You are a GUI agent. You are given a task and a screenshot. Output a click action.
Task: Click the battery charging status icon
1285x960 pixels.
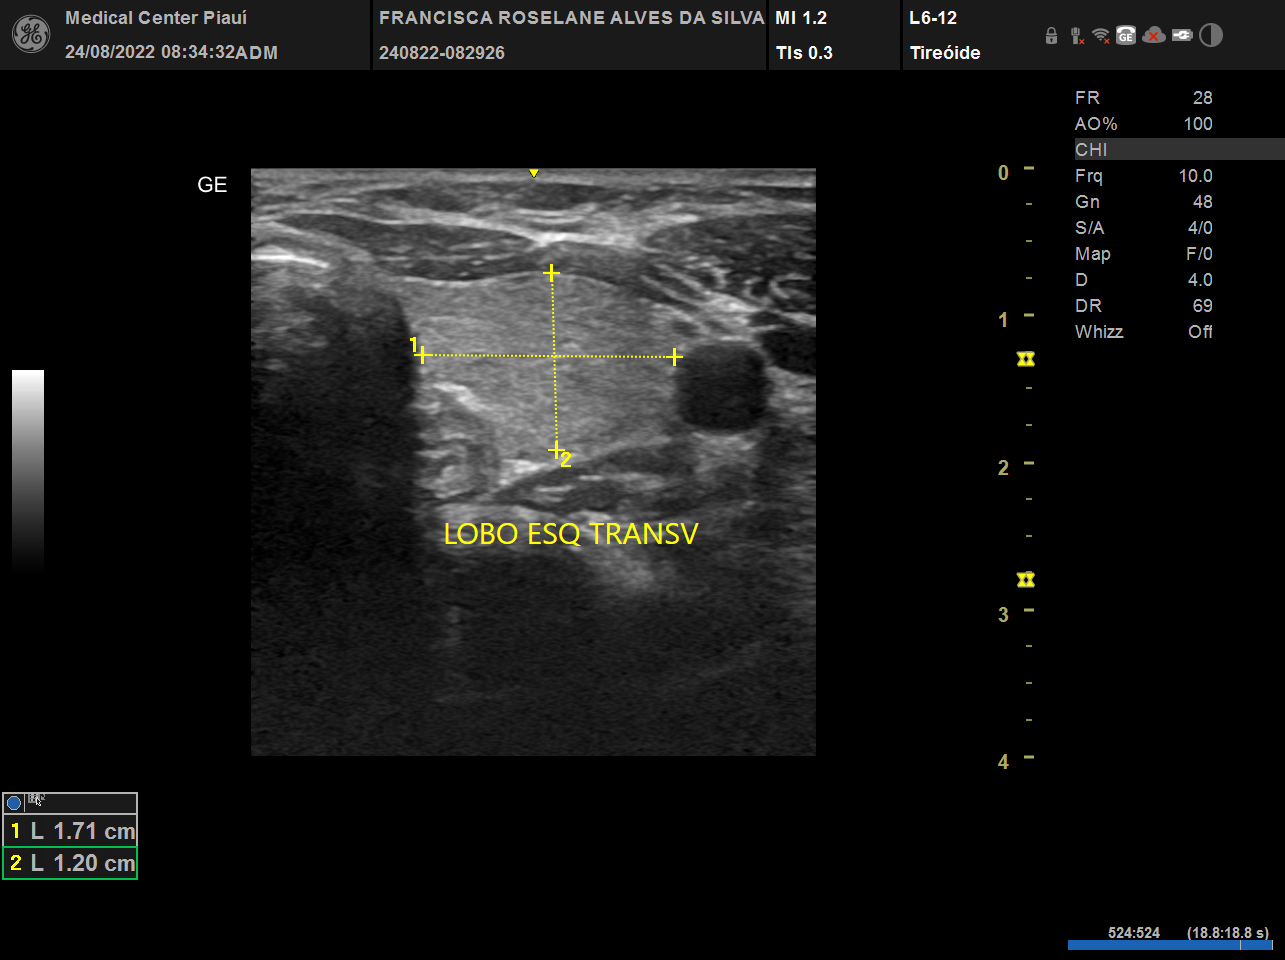[1182, 36]
